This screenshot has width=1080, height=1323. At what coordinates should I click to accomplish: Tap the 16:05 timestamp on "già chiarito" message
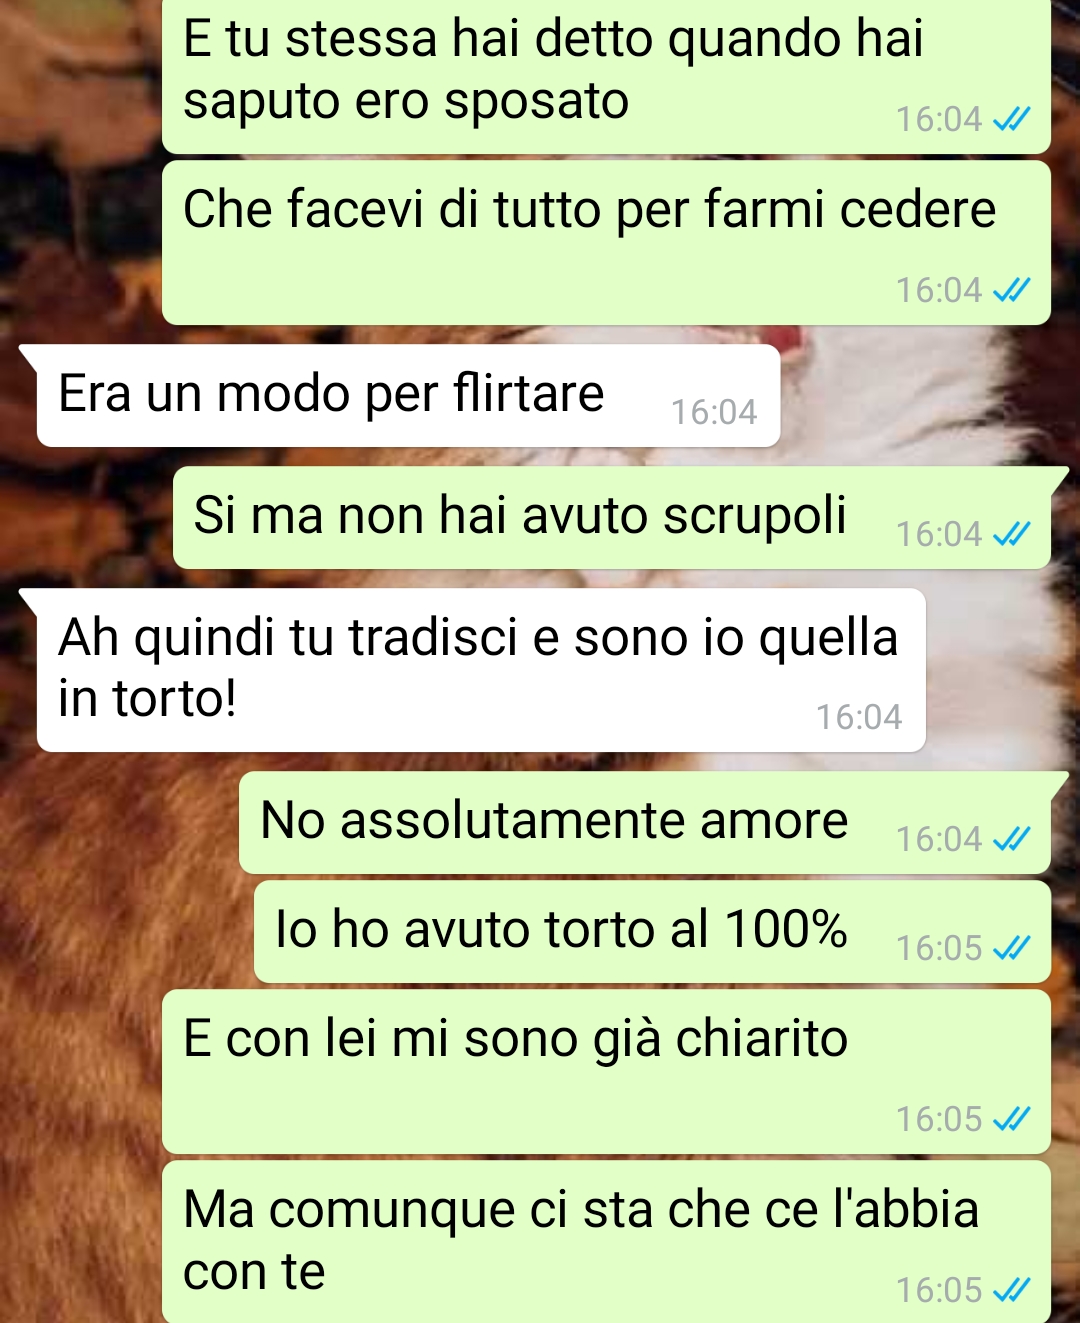point(939,1119)
